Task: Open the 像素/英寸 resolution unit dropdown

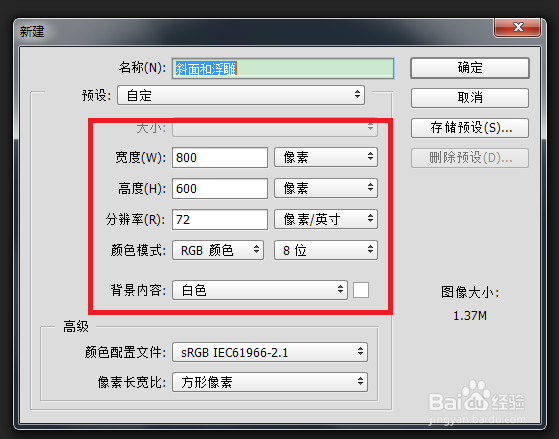Action: click(325, 219)
